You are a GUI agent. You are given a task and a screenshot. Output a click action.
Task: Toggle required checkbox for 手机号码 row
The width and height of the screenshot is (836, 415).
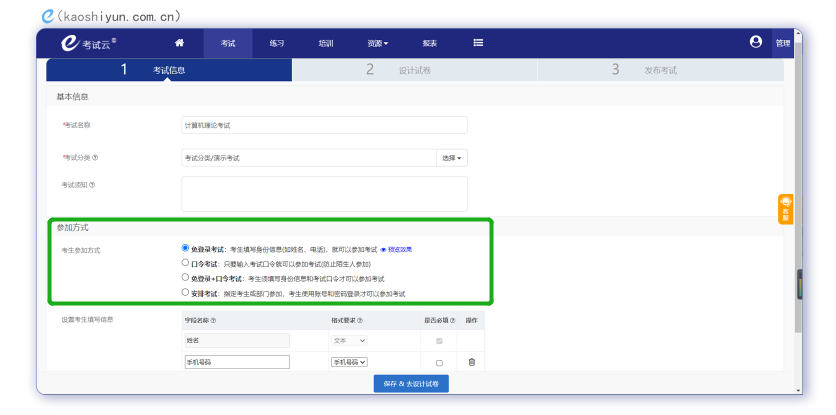pos(439,363)
